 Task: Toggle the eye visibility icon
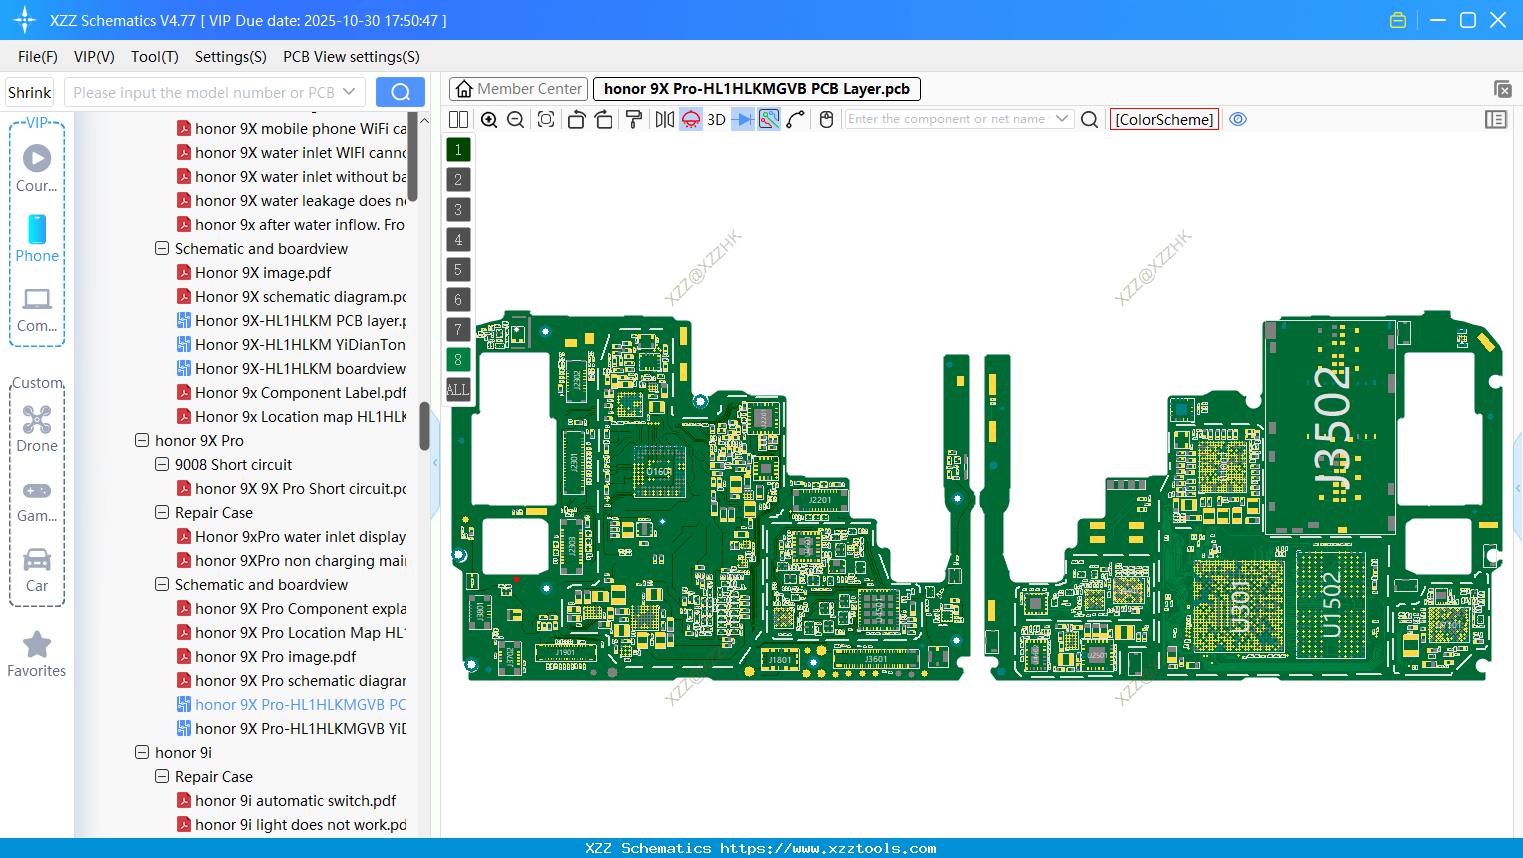pos(1238,119)
